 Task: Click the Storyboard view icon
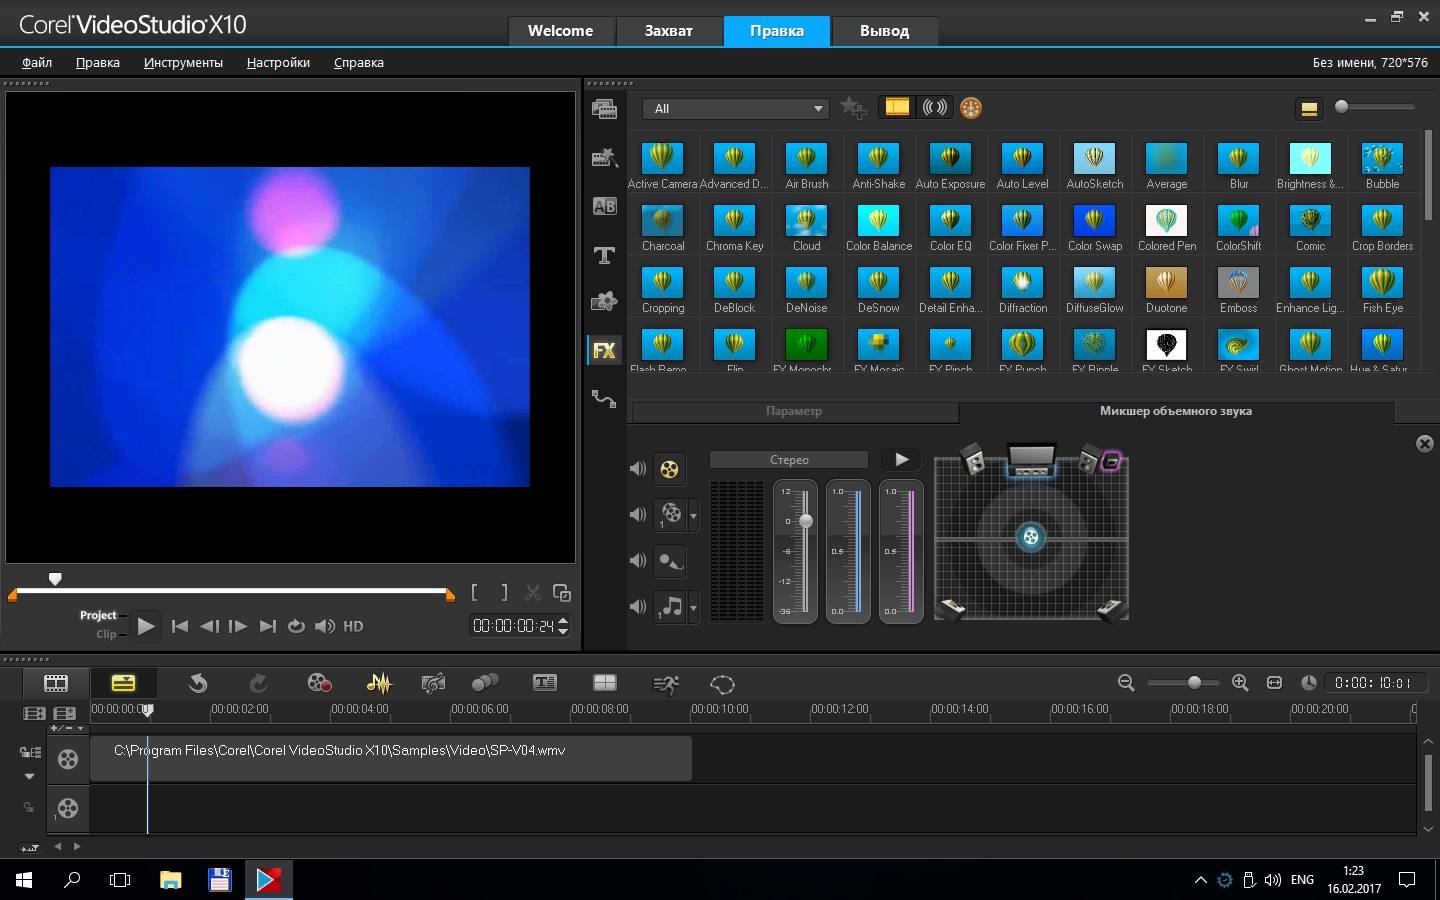tap(56, 683)
